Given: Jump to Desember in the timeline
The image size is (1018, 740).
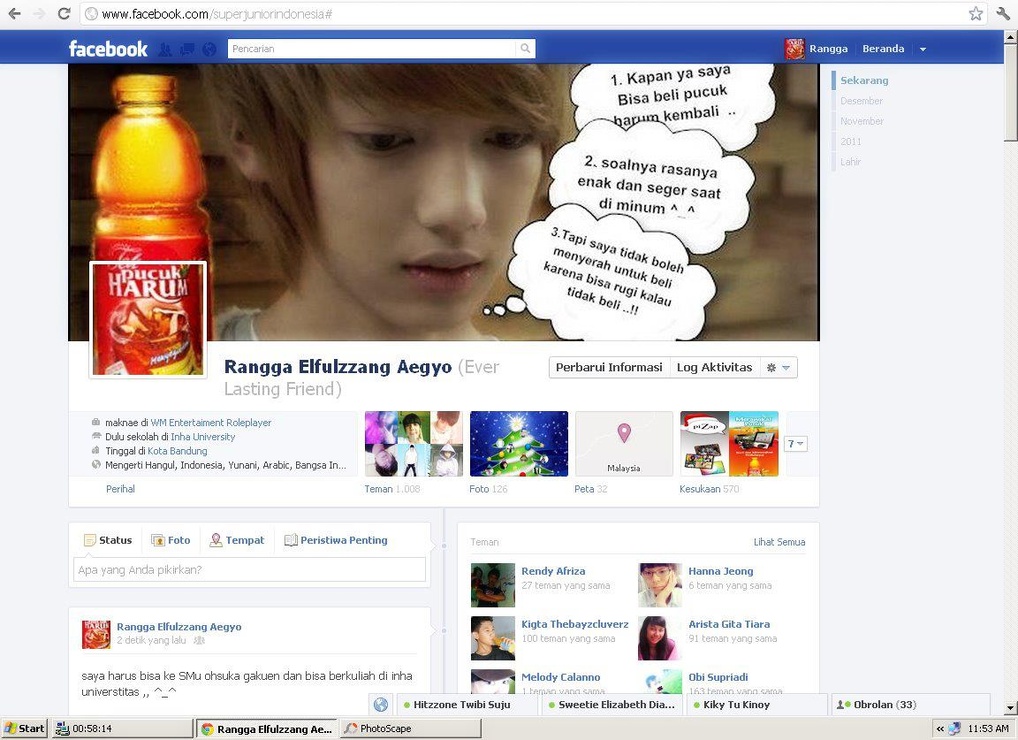Looking at the screenshot, I should (861, 101).
